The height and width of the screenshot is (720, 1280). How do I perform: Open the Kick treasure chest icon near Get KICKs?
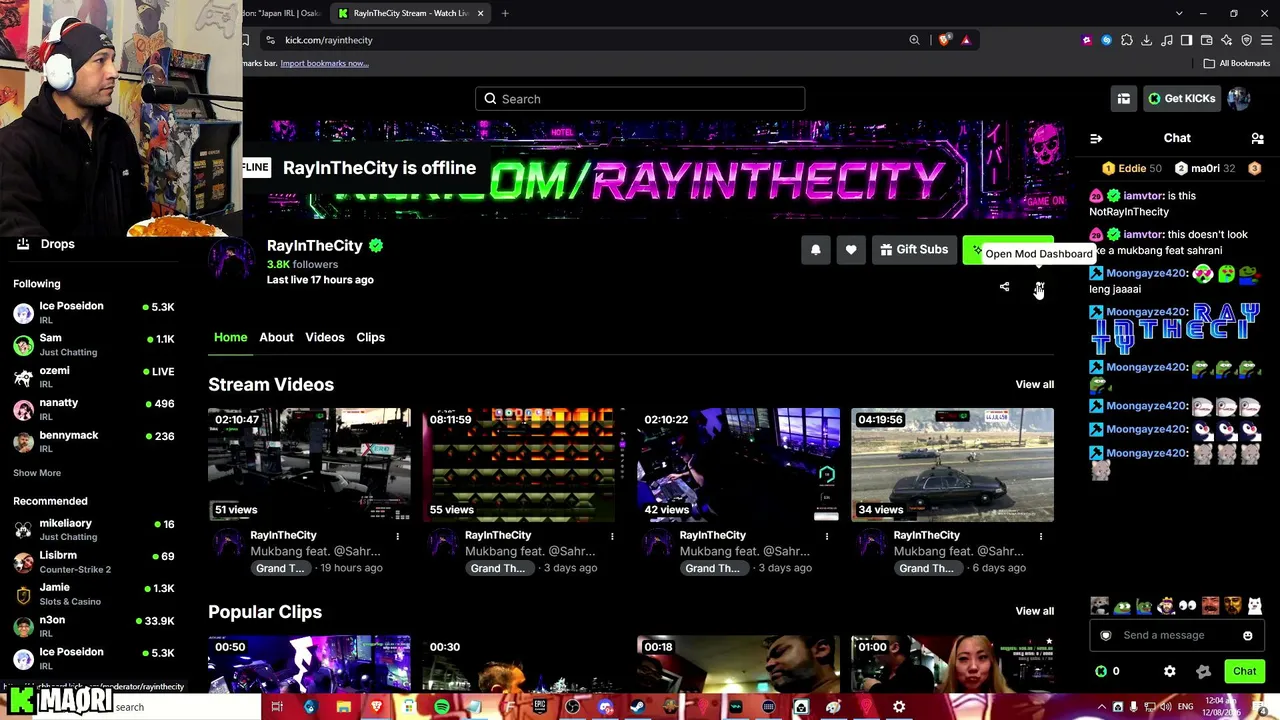coord(1124,98)
